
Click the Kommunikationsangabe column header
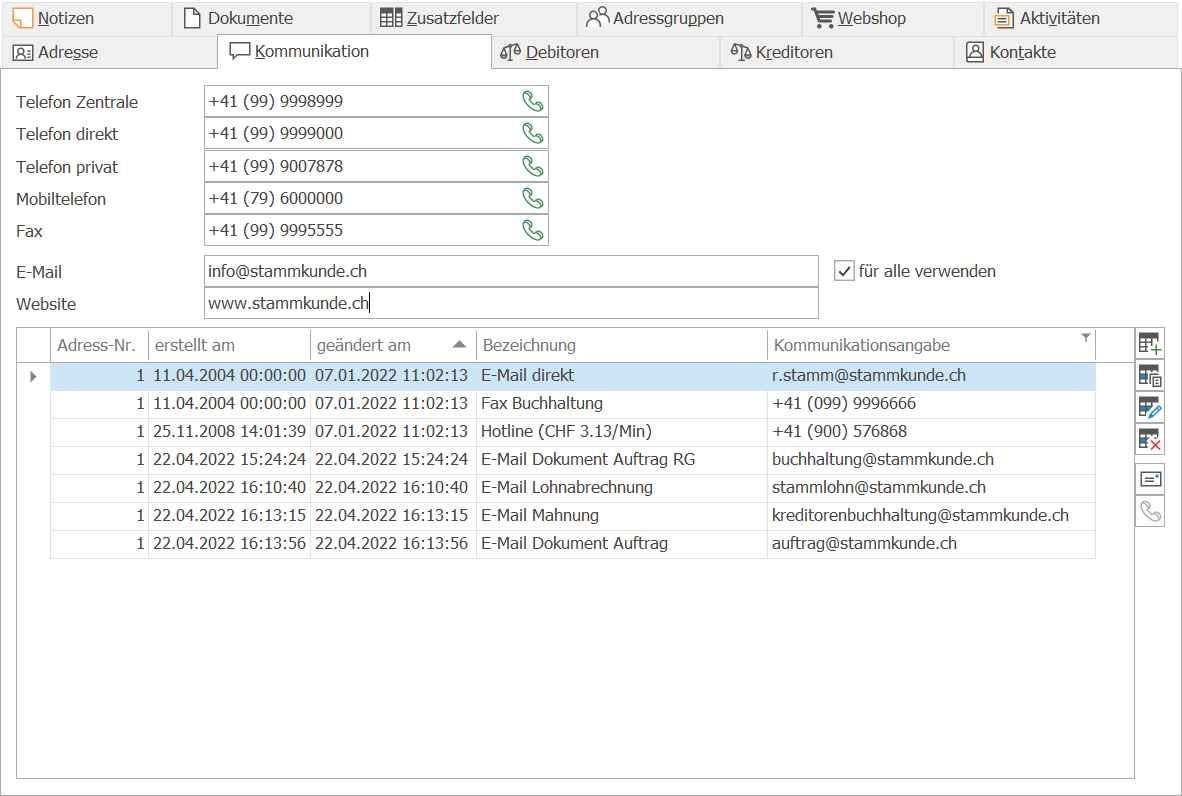coord(931,345)
